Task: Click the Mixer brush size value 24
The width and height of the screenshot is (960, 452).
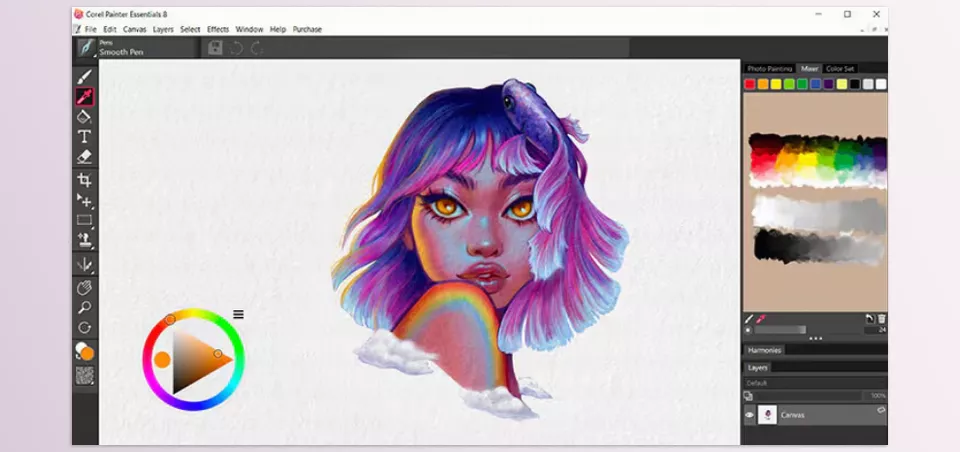Action: click(876, 330)
